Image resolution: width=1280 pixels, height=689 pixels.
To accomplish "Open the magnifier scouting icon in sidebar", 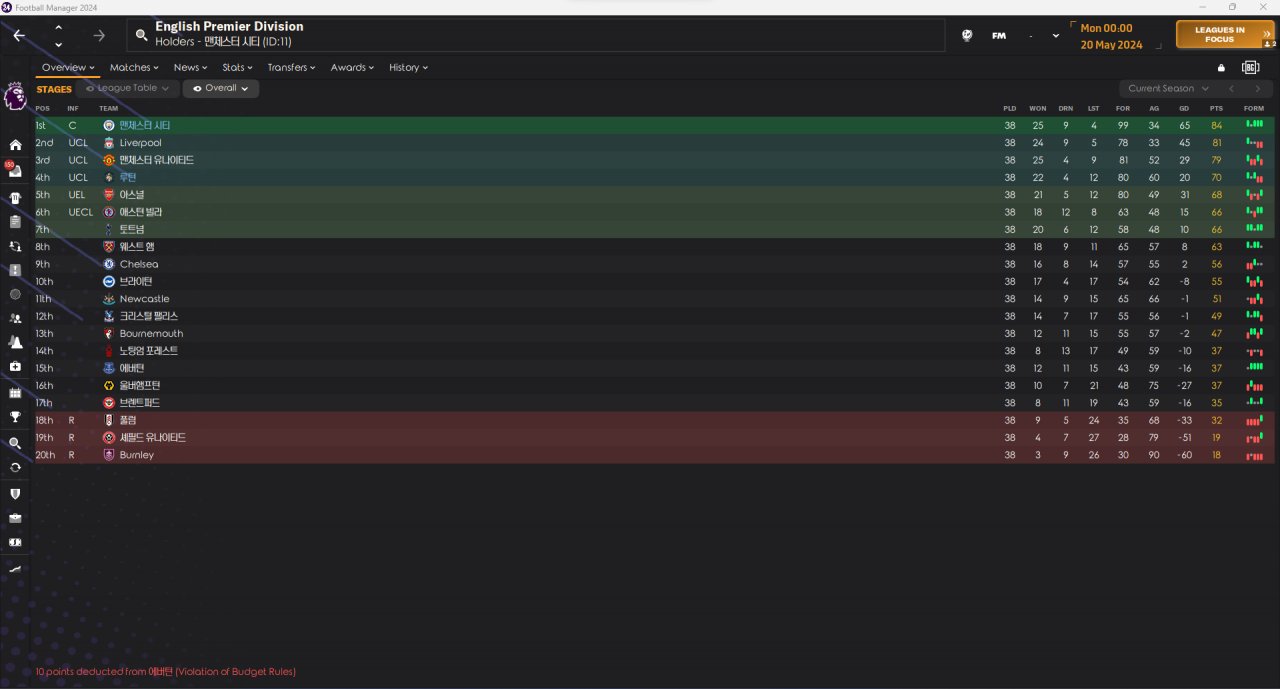I will pyautogui.click(x=15, y=443).
